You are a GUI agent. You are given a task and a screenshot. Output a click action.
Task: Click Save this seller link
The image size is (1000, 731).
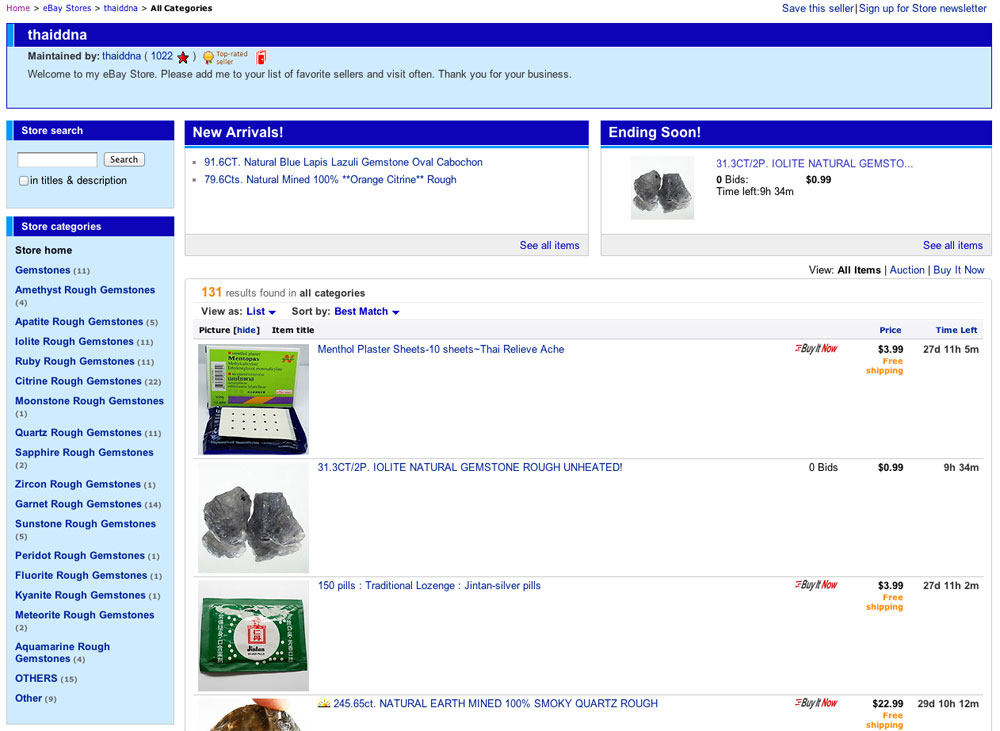[x=818, y=8]
